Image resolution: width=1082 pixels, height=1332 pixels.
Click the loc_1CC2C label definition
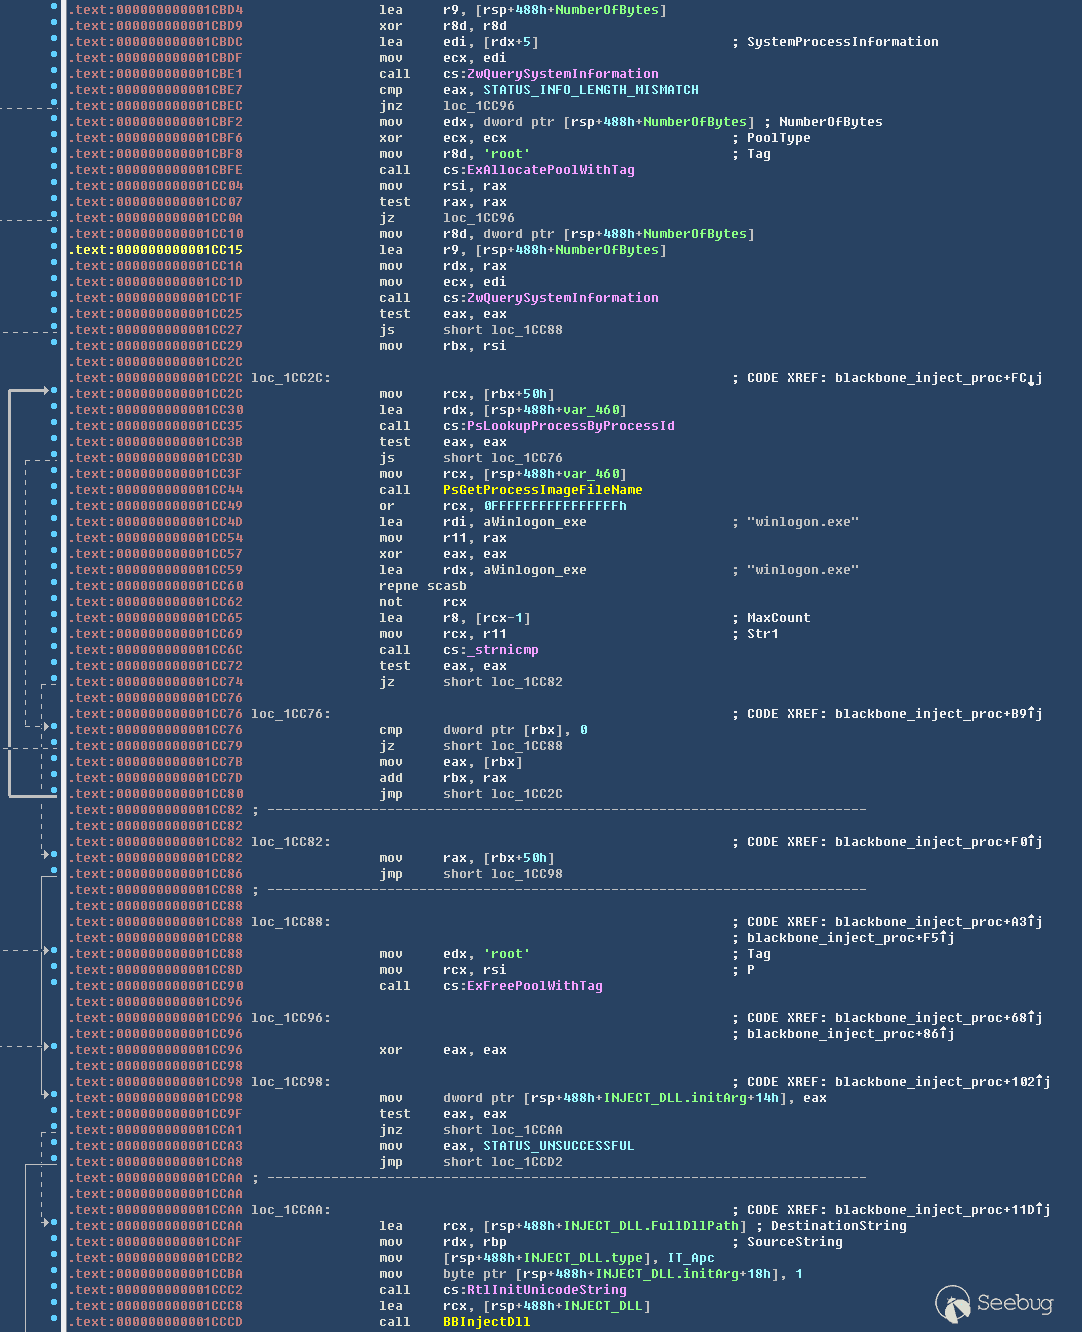(291, 378)
